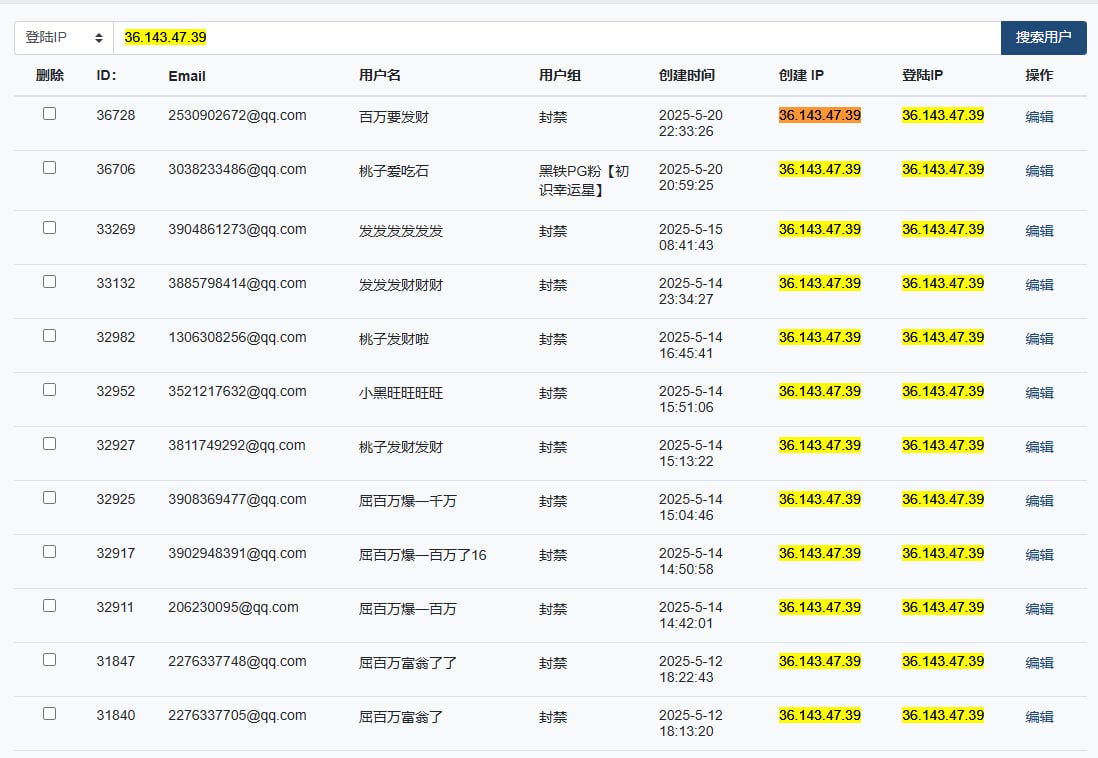Focus the IP search input field
The image size is (1098, 758).
557,38
